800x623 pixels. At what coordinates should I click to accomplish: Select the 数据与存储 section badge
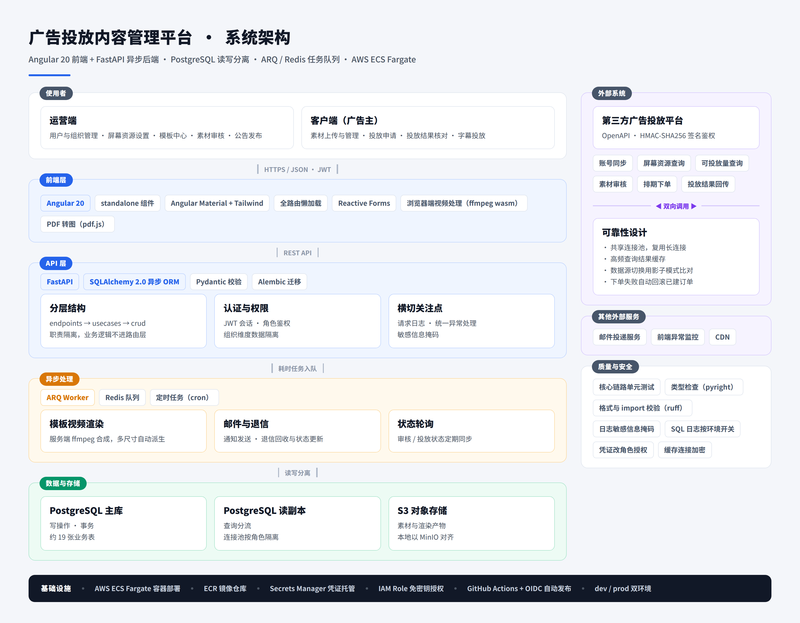point(63,483)
